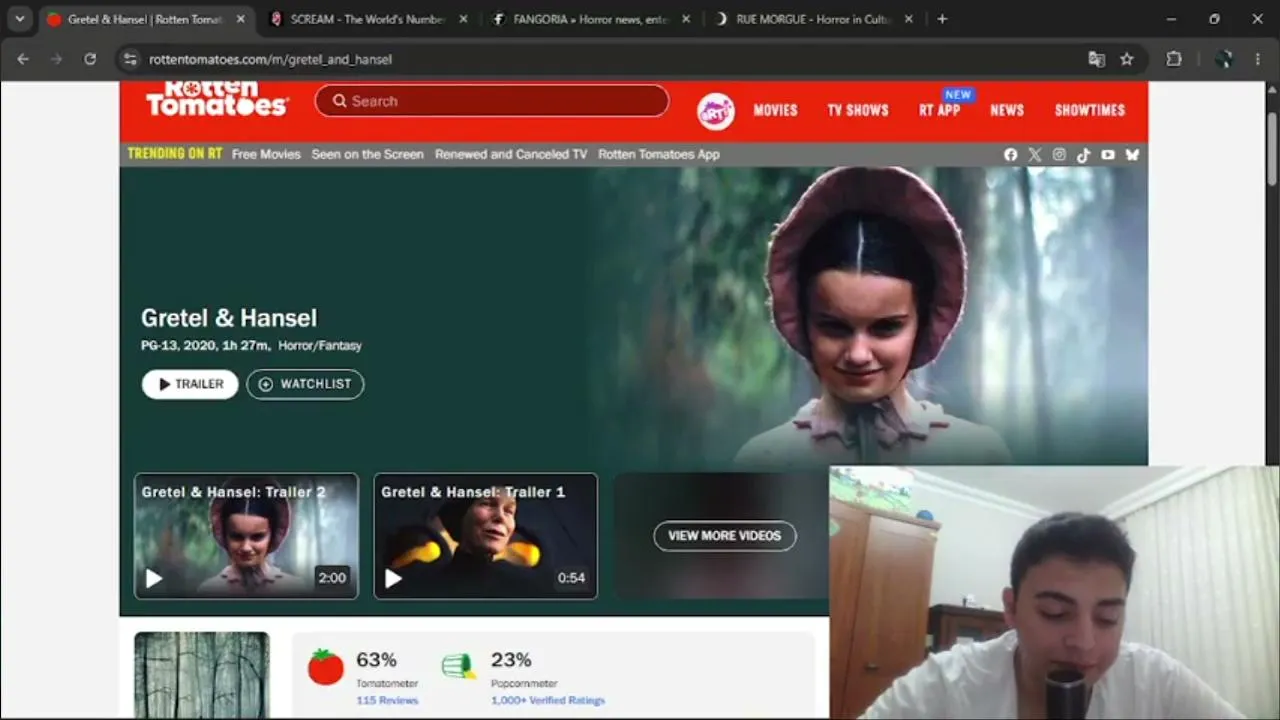Screen dimensions: 1280x720
Task: Expand the tab search dropdown
Action: (19, 19)
